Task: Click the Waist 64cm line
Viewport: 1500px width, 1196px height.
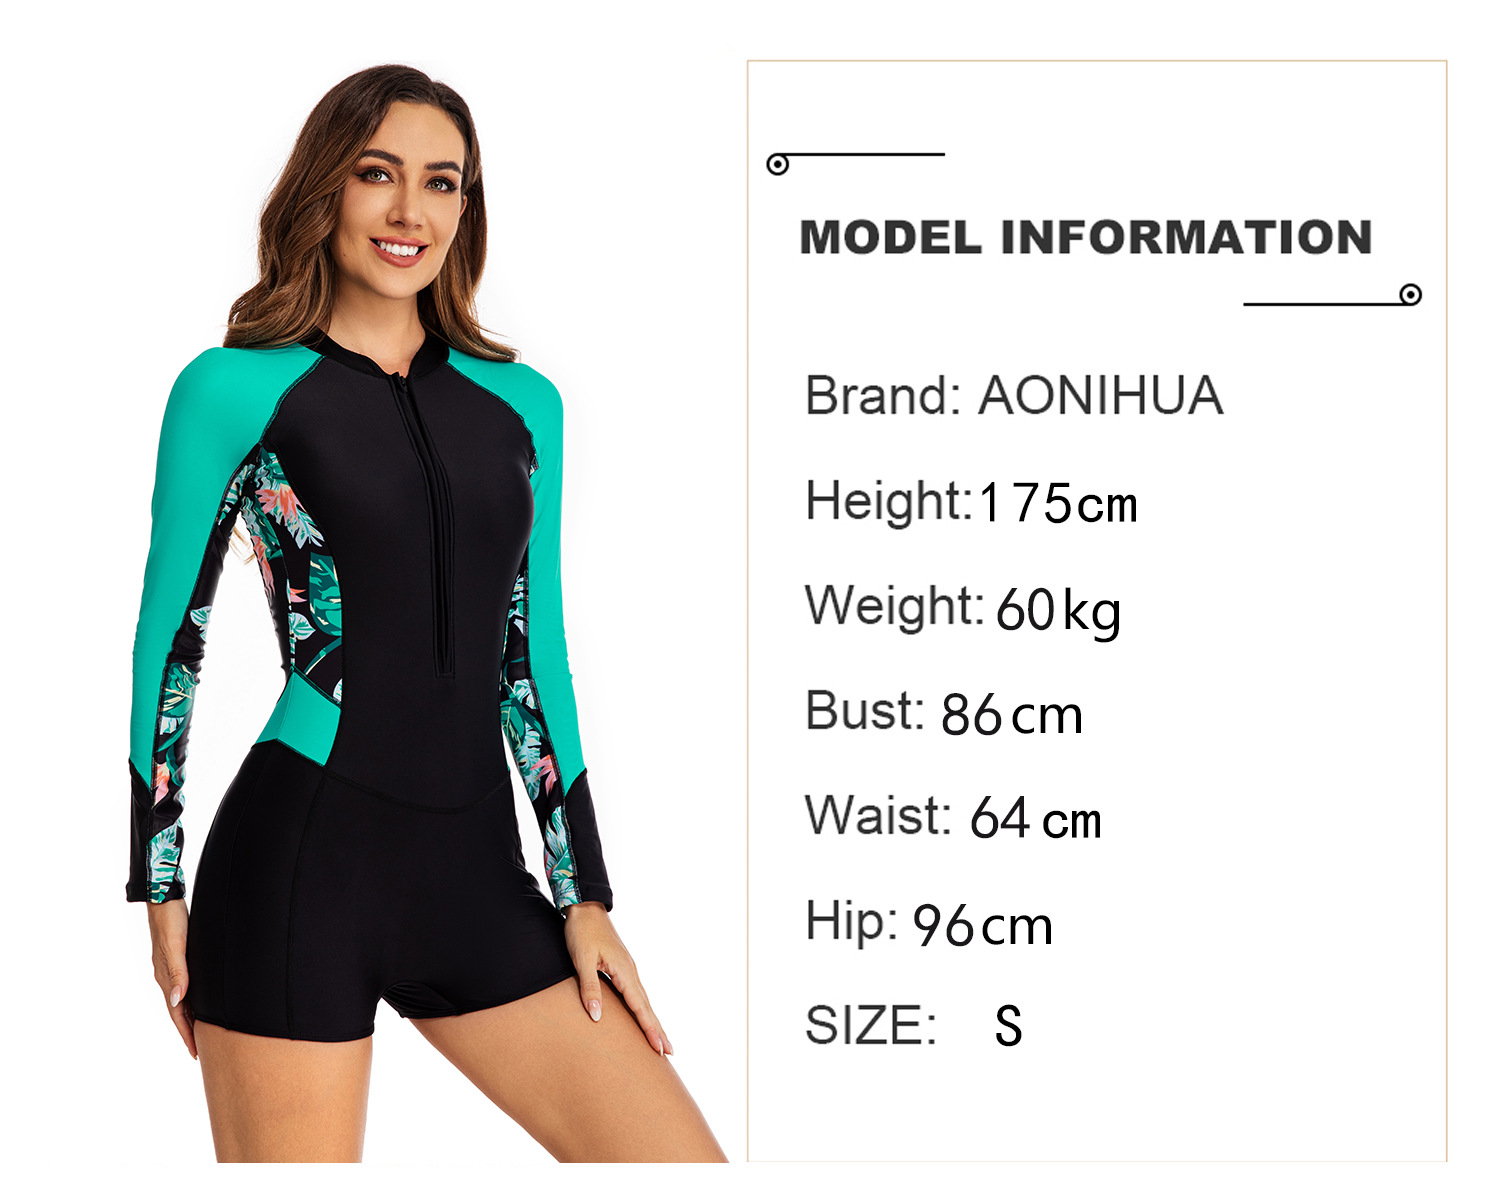Action: [953, 817]
